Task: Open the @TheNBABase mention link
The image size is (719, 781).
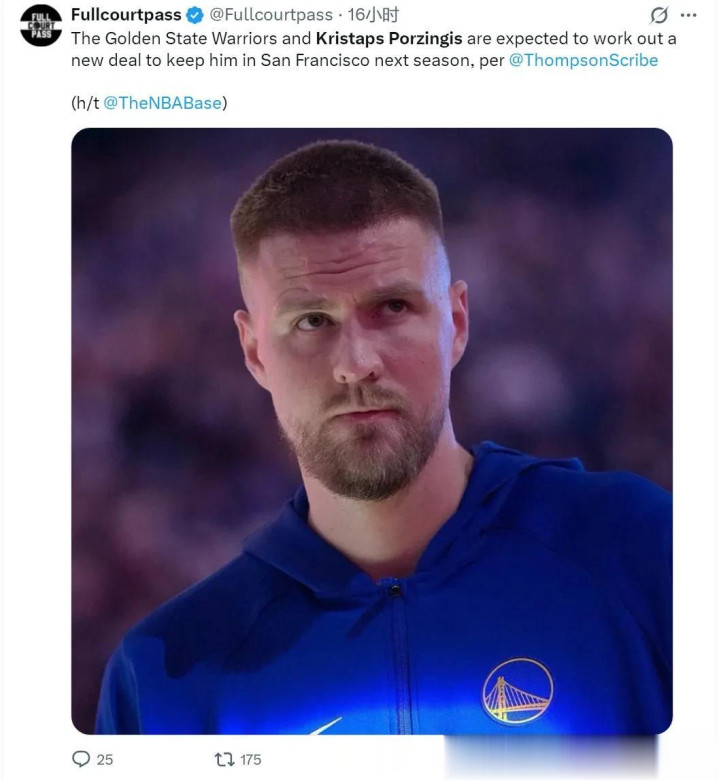Action: [x=162, y=103]
